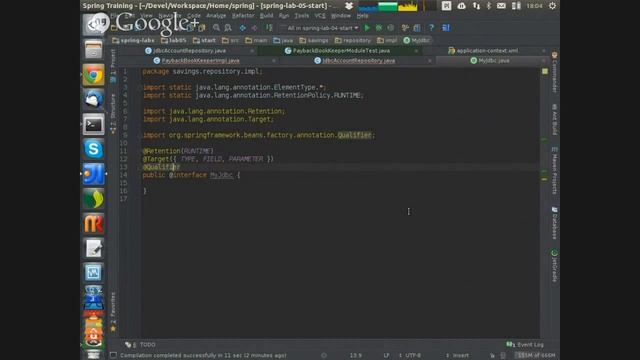Open the text editor dock icon
The image size is (640, 360).
(x=93, y=249)
